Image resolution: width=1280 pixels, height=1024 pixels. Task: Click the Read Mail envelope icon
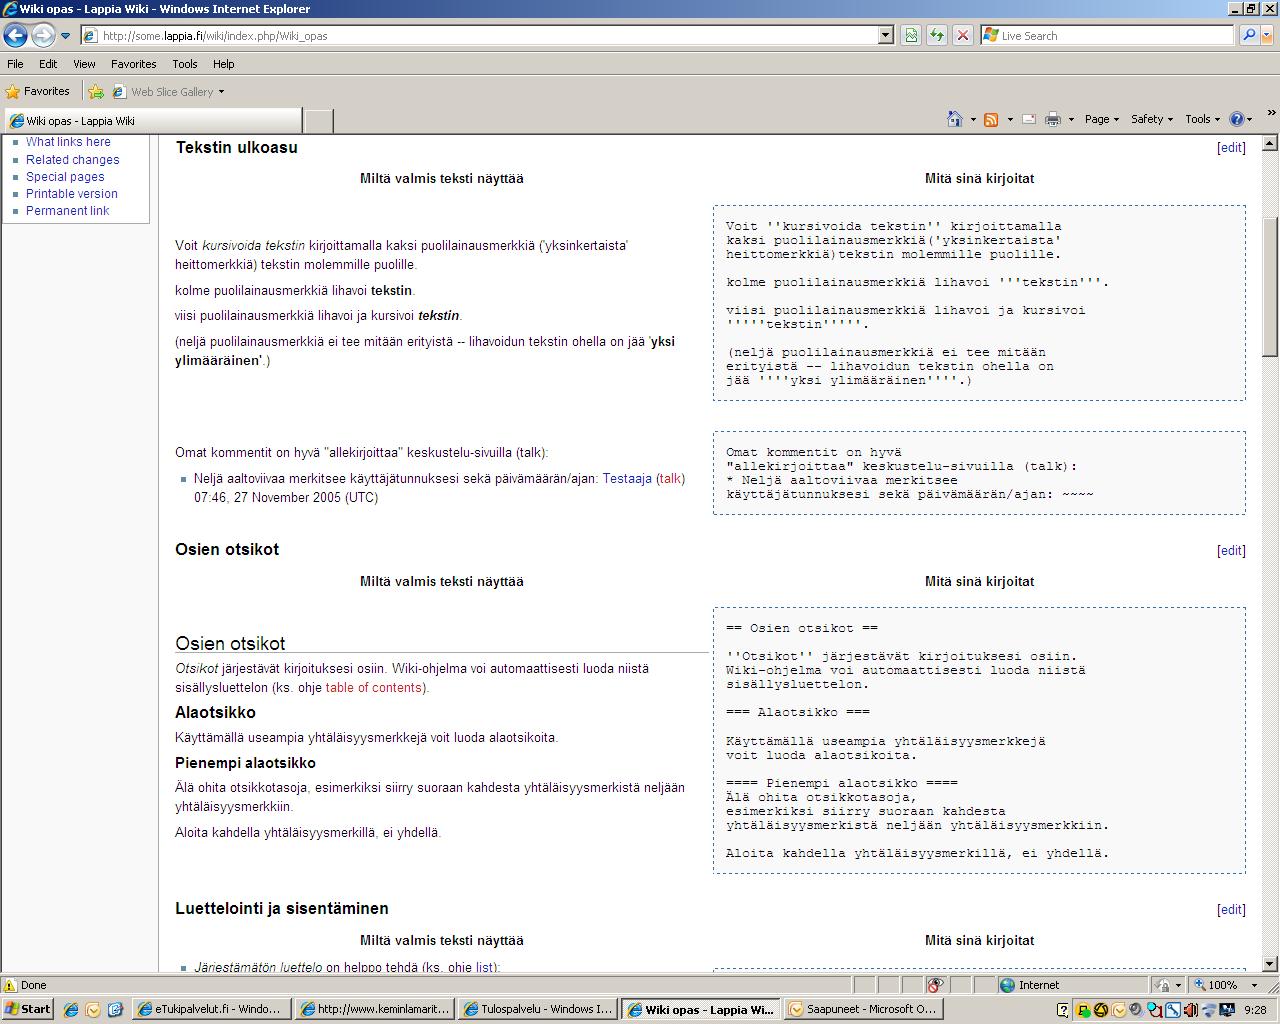pyautogui.click(x=1028, y=119)
